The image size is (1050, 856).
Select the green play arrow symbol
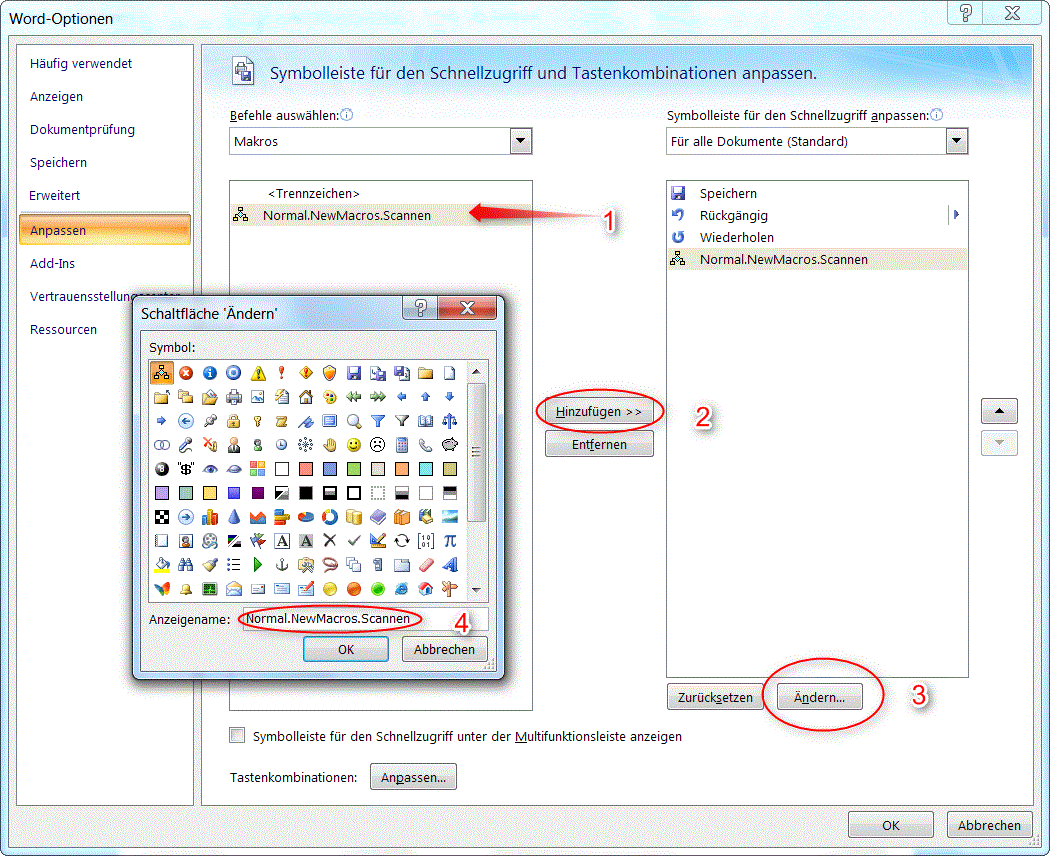(257, 564)
